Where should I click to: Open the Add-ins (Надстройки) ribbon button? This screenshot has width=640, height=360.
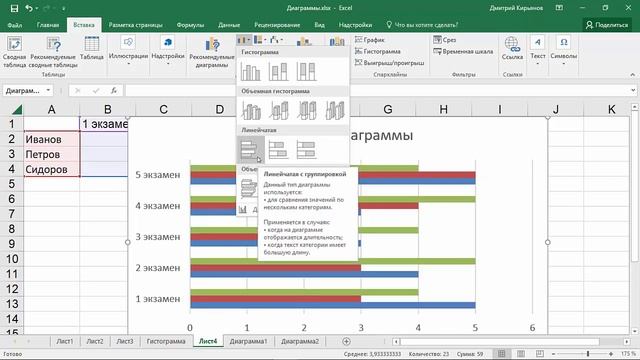tap(168, 51)
